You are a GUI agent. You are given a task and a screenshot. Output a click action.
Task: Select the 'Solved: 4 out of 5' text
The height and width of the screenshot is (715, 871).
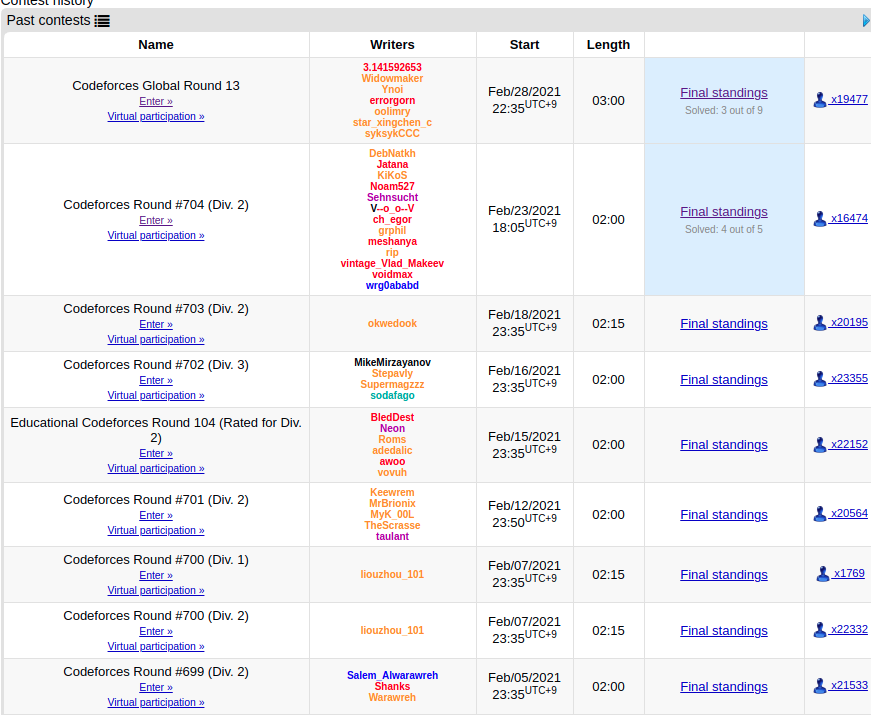coord(724,229)
